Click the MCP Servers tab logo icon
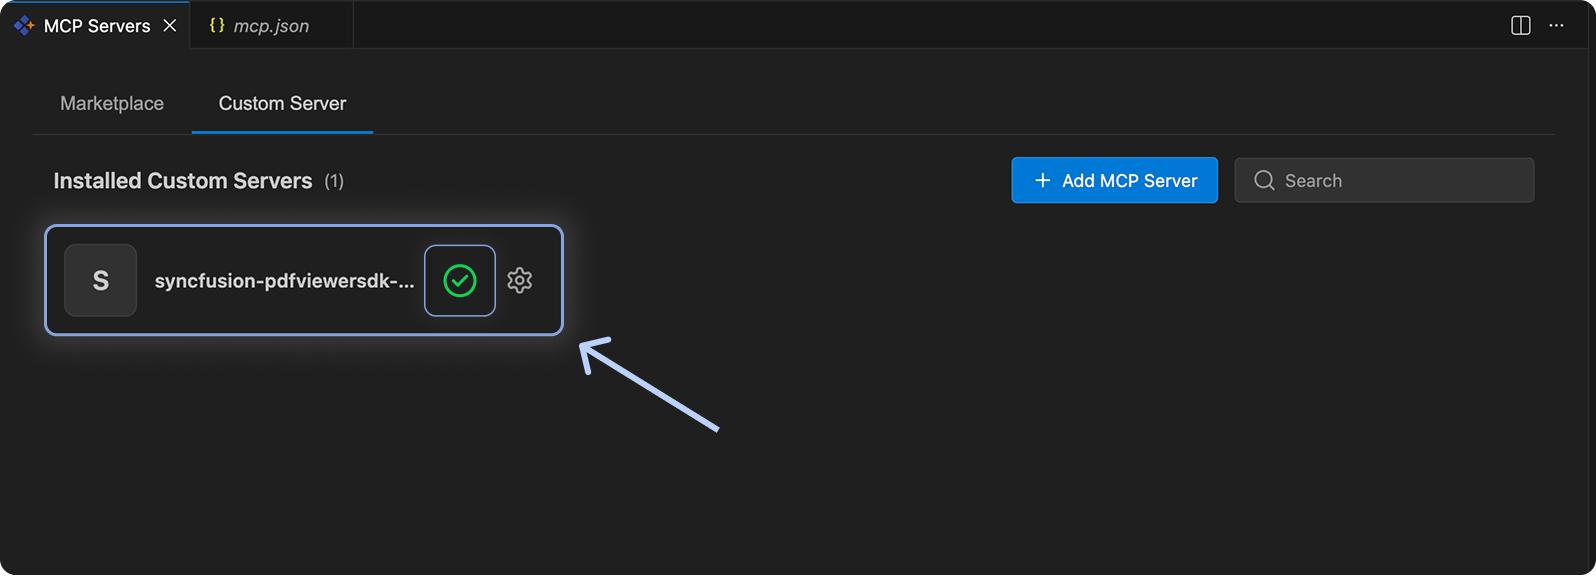Viewport: 1596px width, 576px height. tap(24, 25)
